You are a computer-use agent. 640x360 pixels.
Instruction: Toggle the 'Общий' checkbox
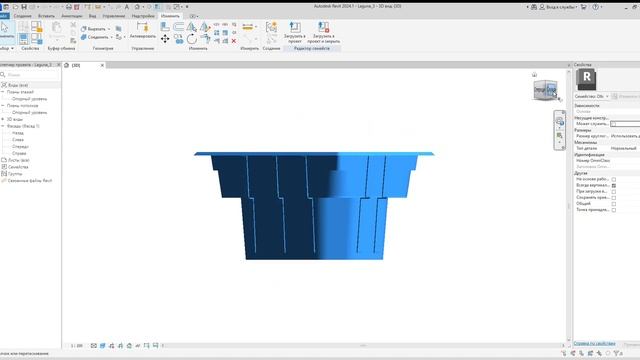pyautogui.click(x=613, y=204)
